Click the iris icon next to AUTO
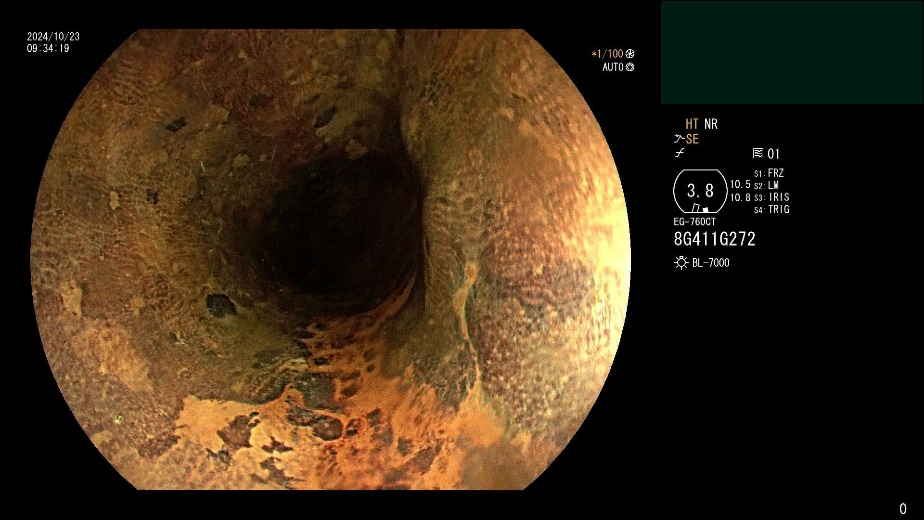924x520 pixels. click(x=630, y=67)
